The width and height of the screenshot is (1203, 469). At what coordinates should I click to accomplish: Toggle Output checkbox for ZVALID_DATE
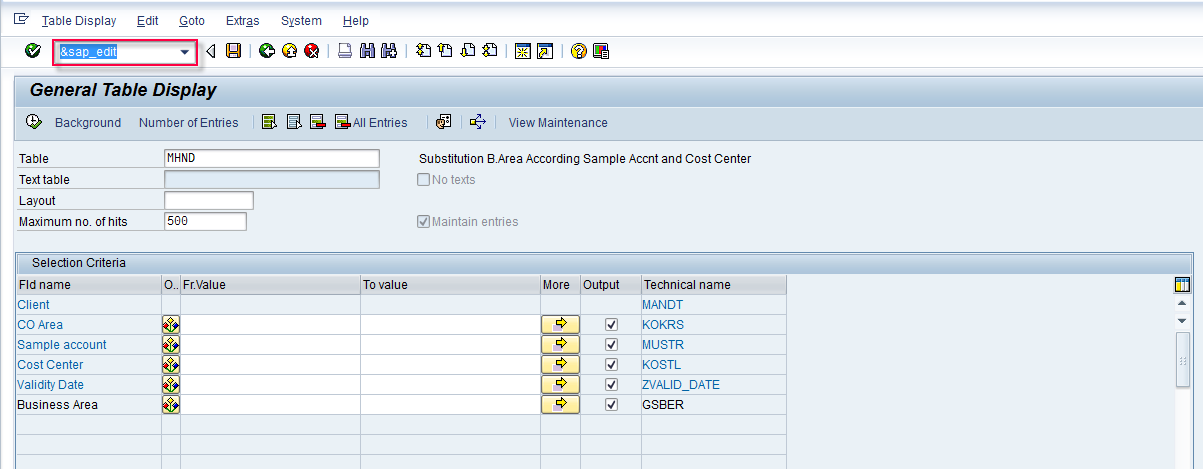611,385
